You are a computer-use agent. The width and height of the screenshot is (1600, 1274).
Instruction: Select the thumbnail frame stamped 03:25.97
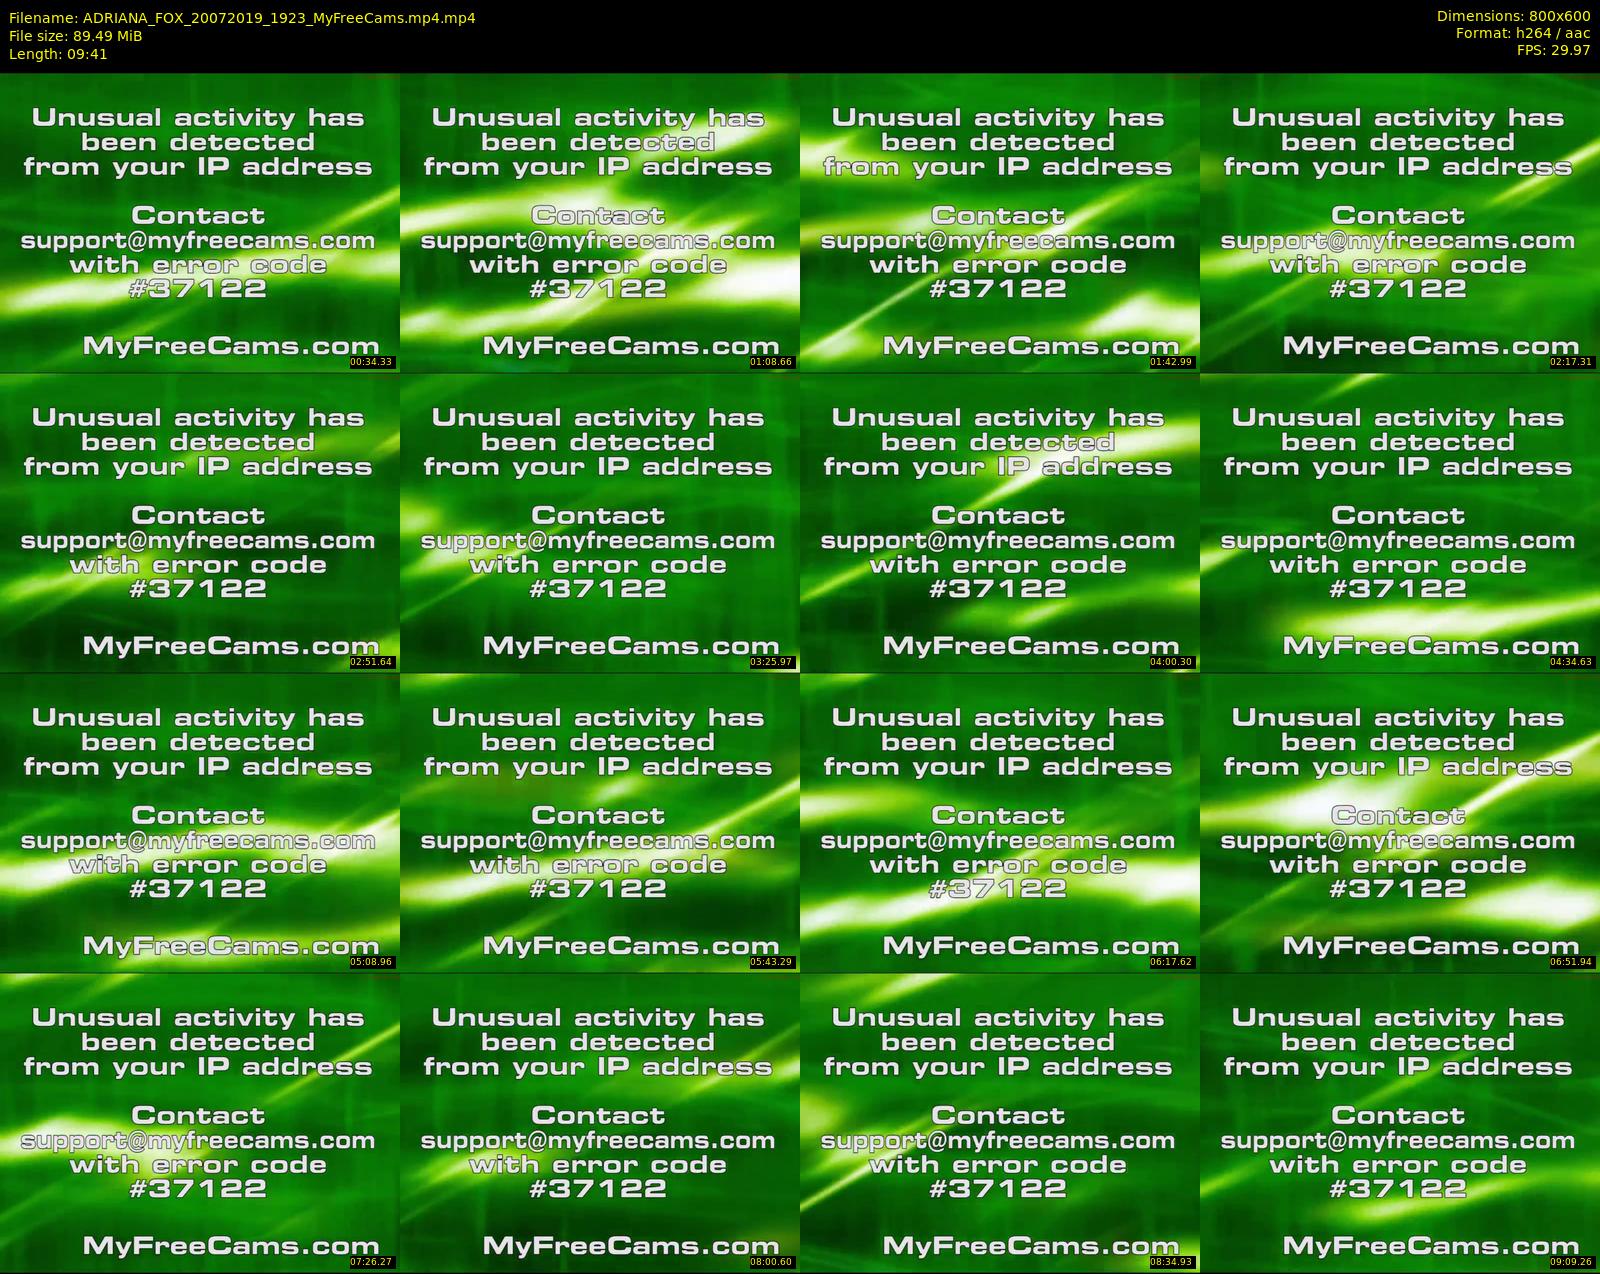click(600, 522)
